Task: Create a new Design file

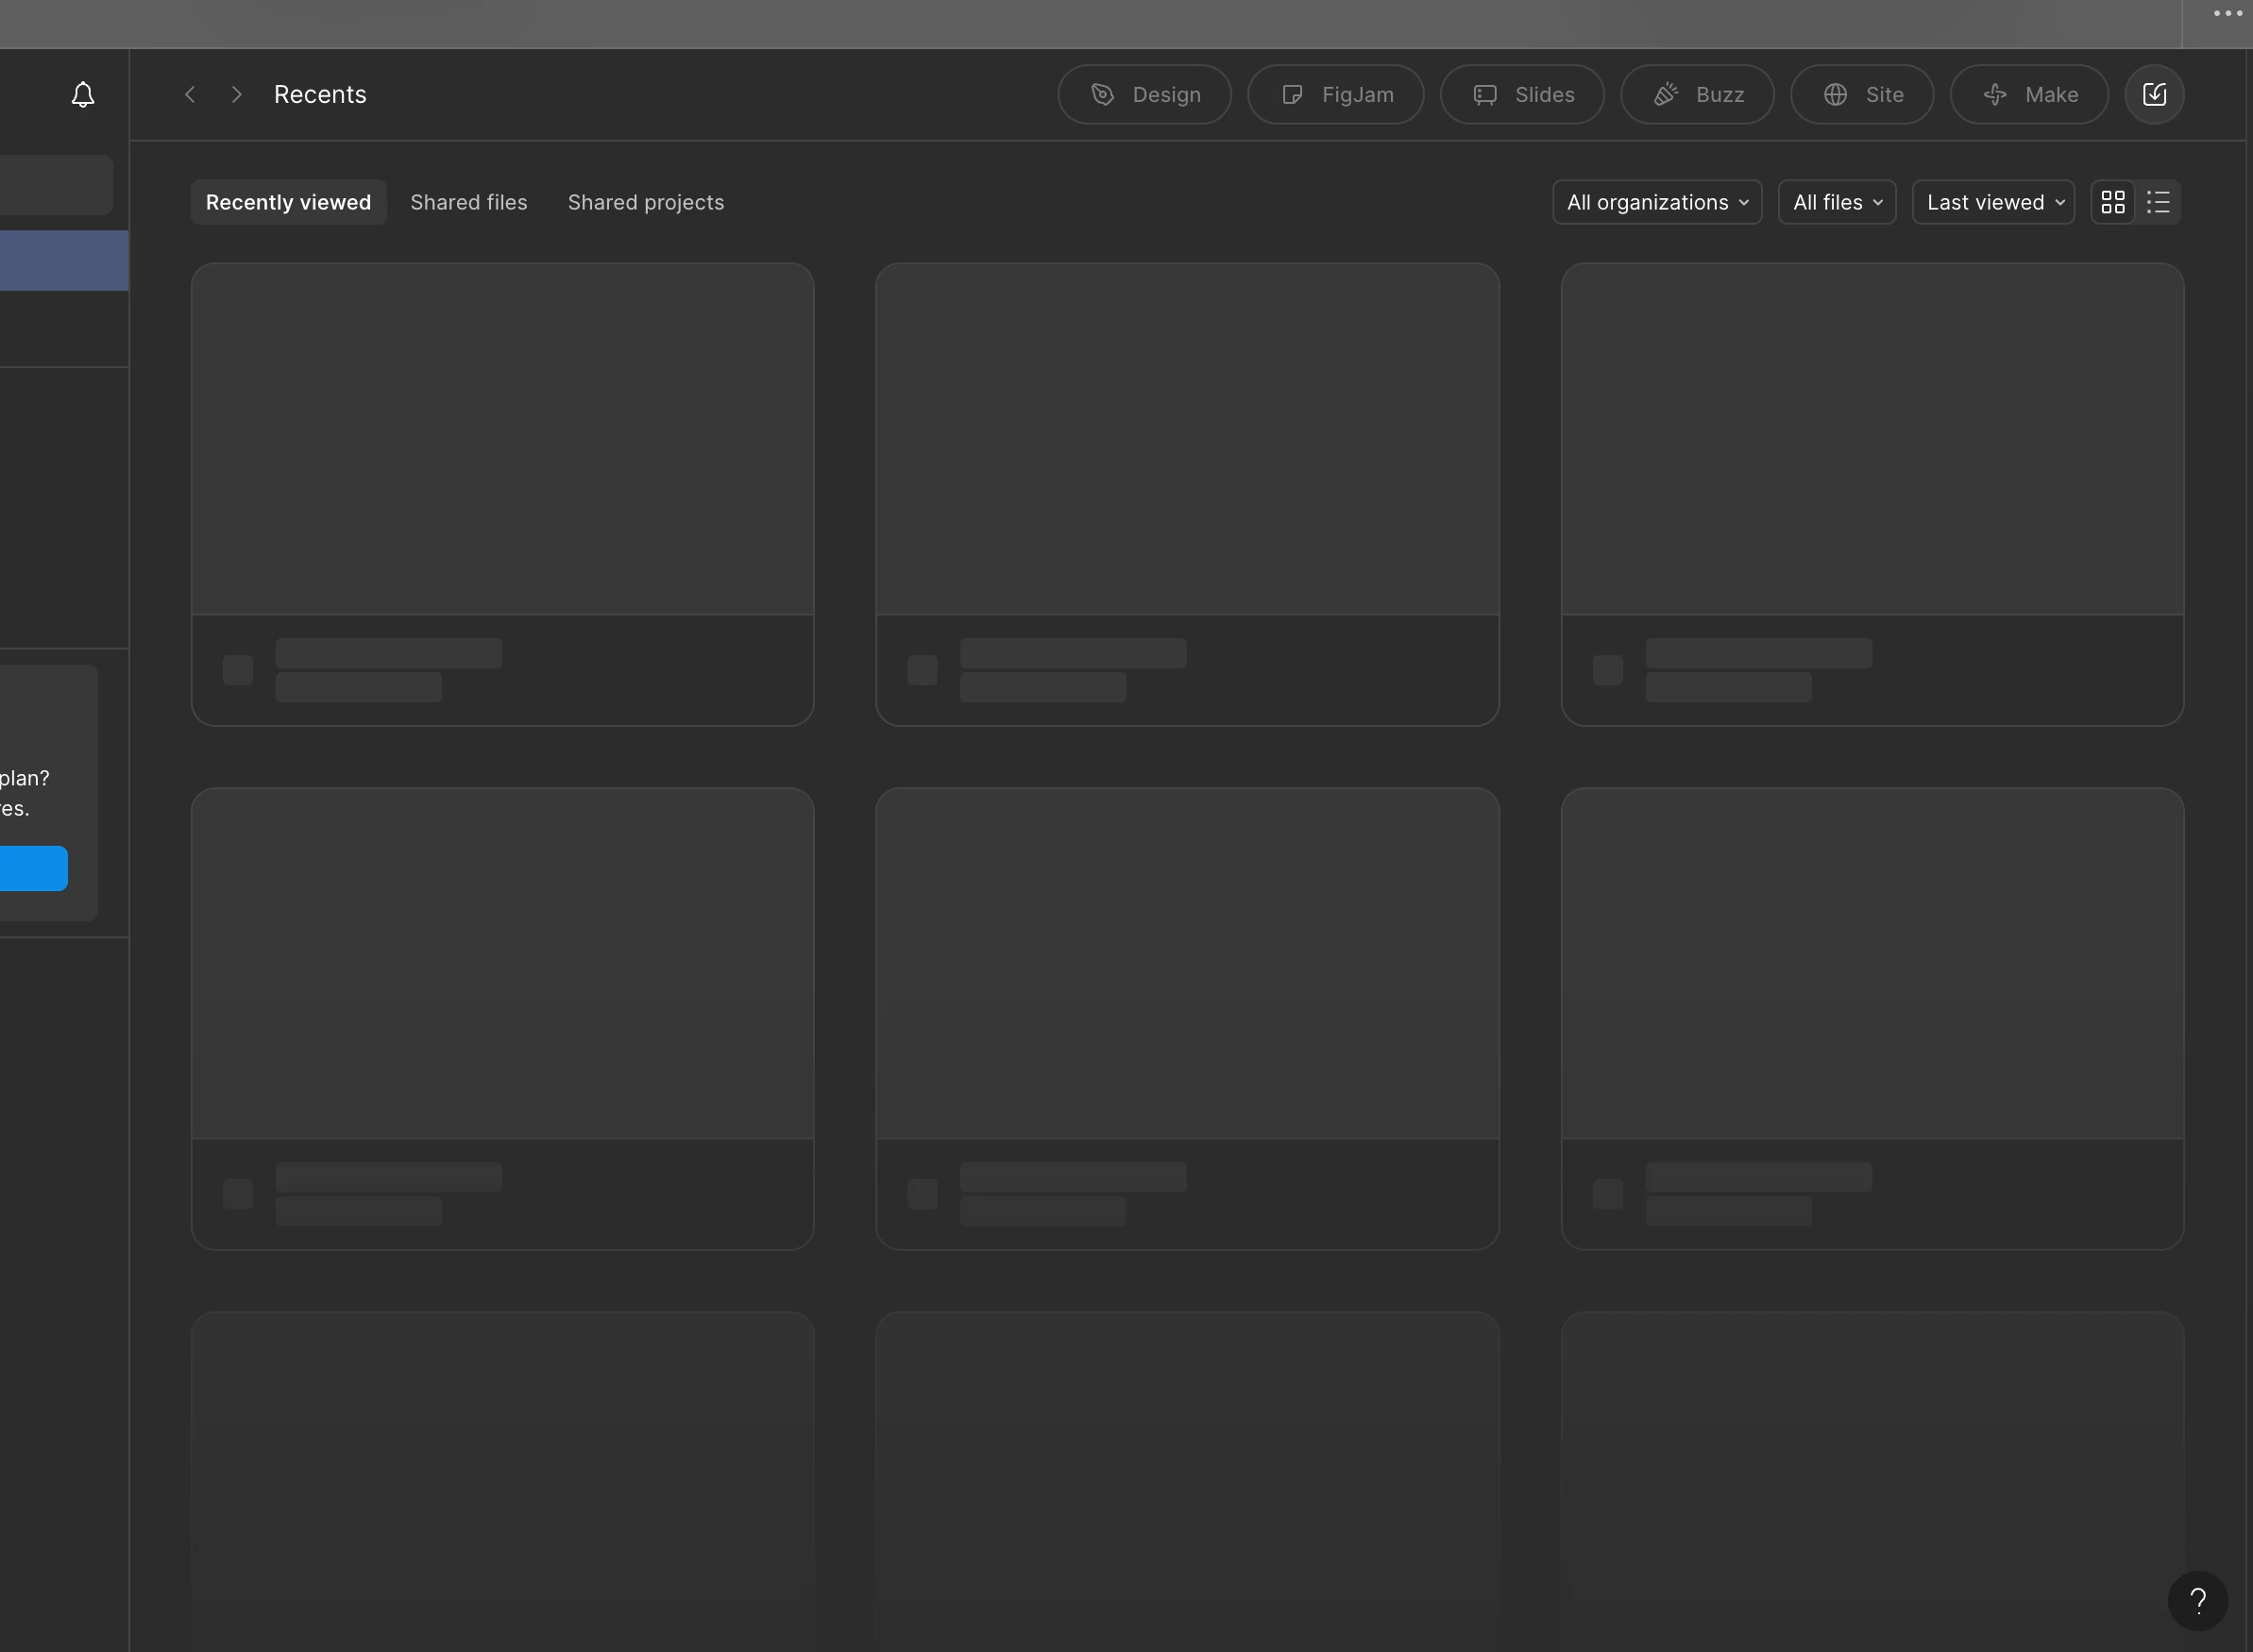Action: pos(1144,95)
